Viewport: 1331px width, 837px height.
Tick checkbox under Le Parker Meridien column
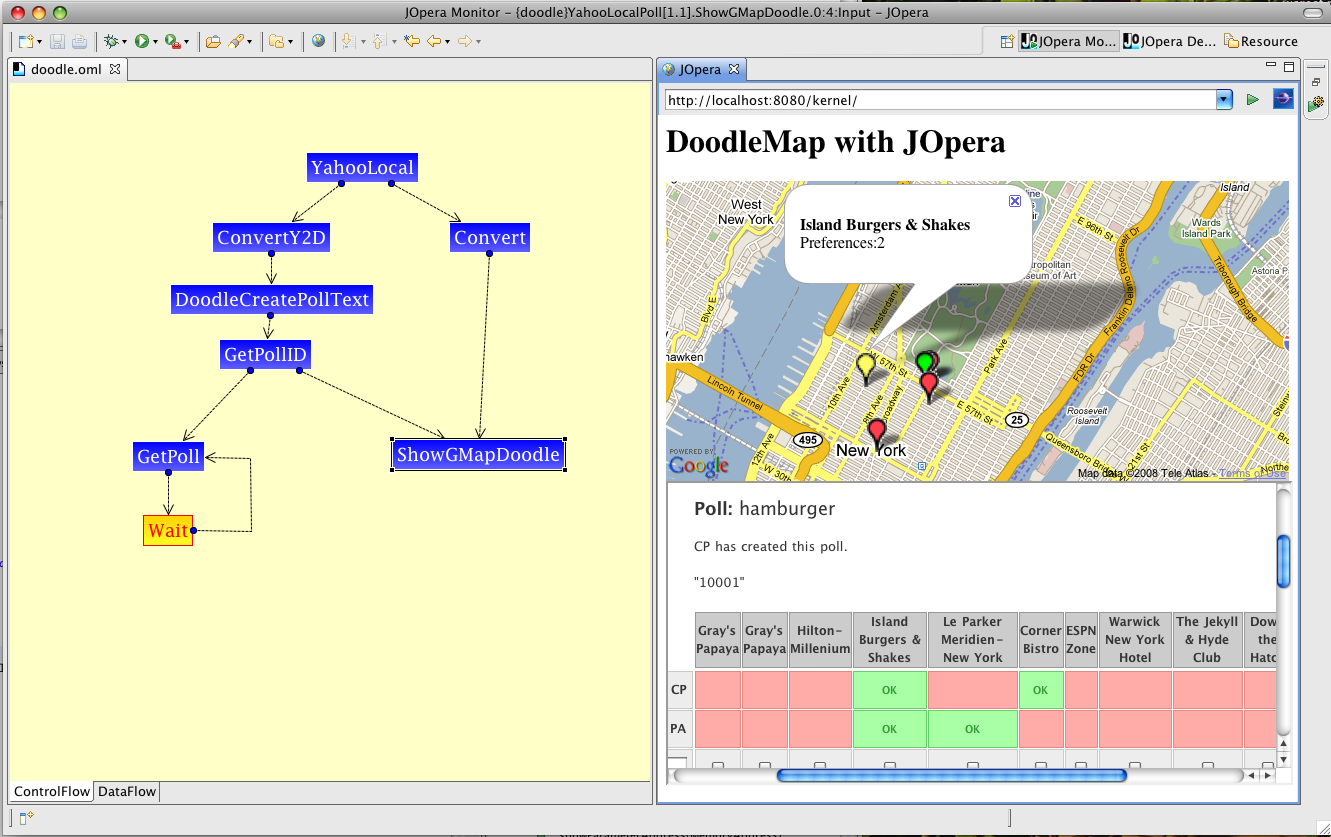click(x=972, y=766)
